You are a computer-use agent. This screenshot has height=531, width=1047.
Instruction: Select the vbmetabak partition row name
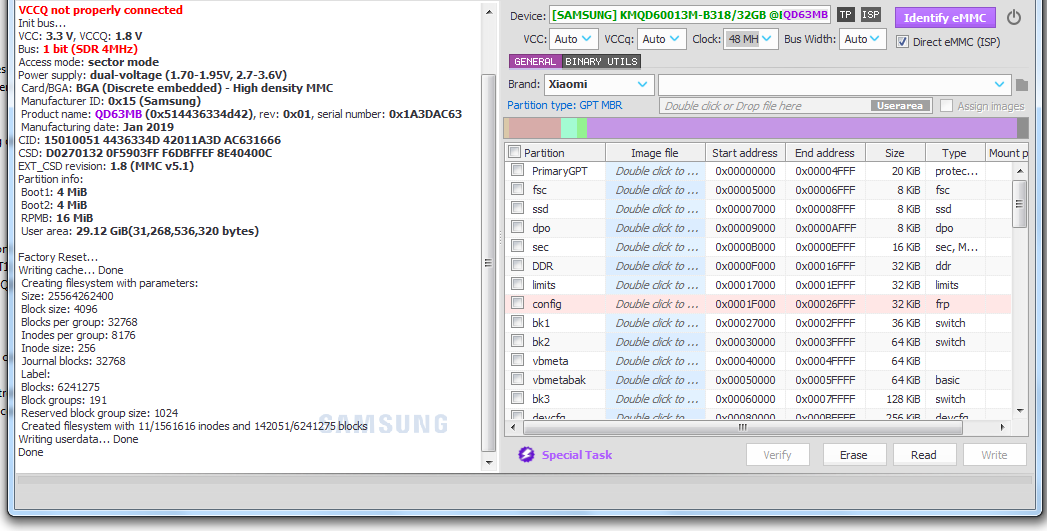[559, 380]
